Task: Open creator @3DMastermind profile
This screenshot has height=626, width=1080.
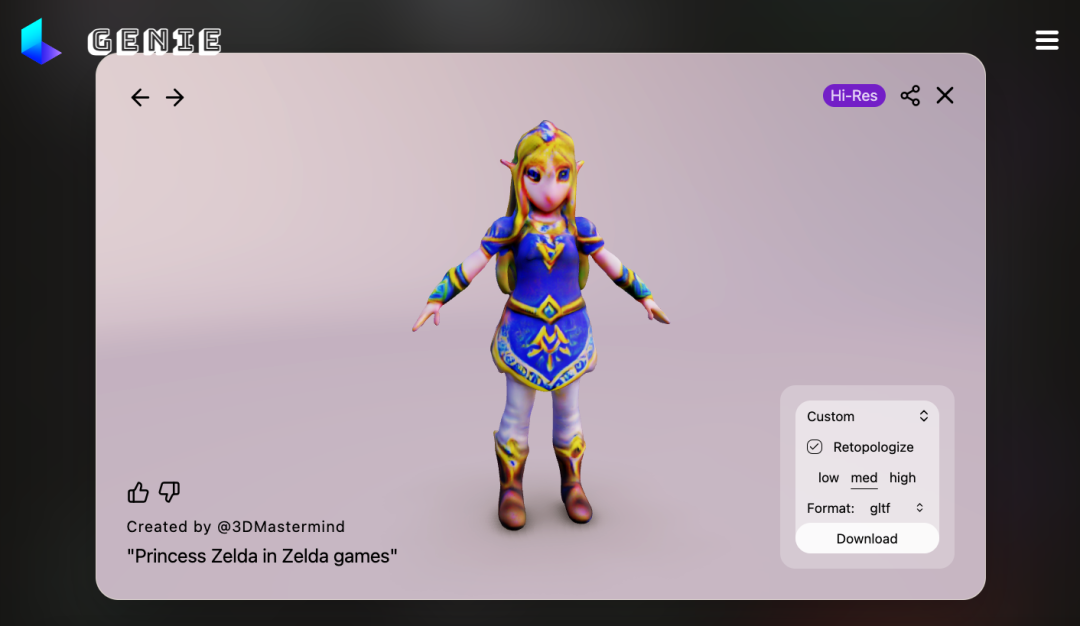Action: pyautogui.click(x=281, y=527)
